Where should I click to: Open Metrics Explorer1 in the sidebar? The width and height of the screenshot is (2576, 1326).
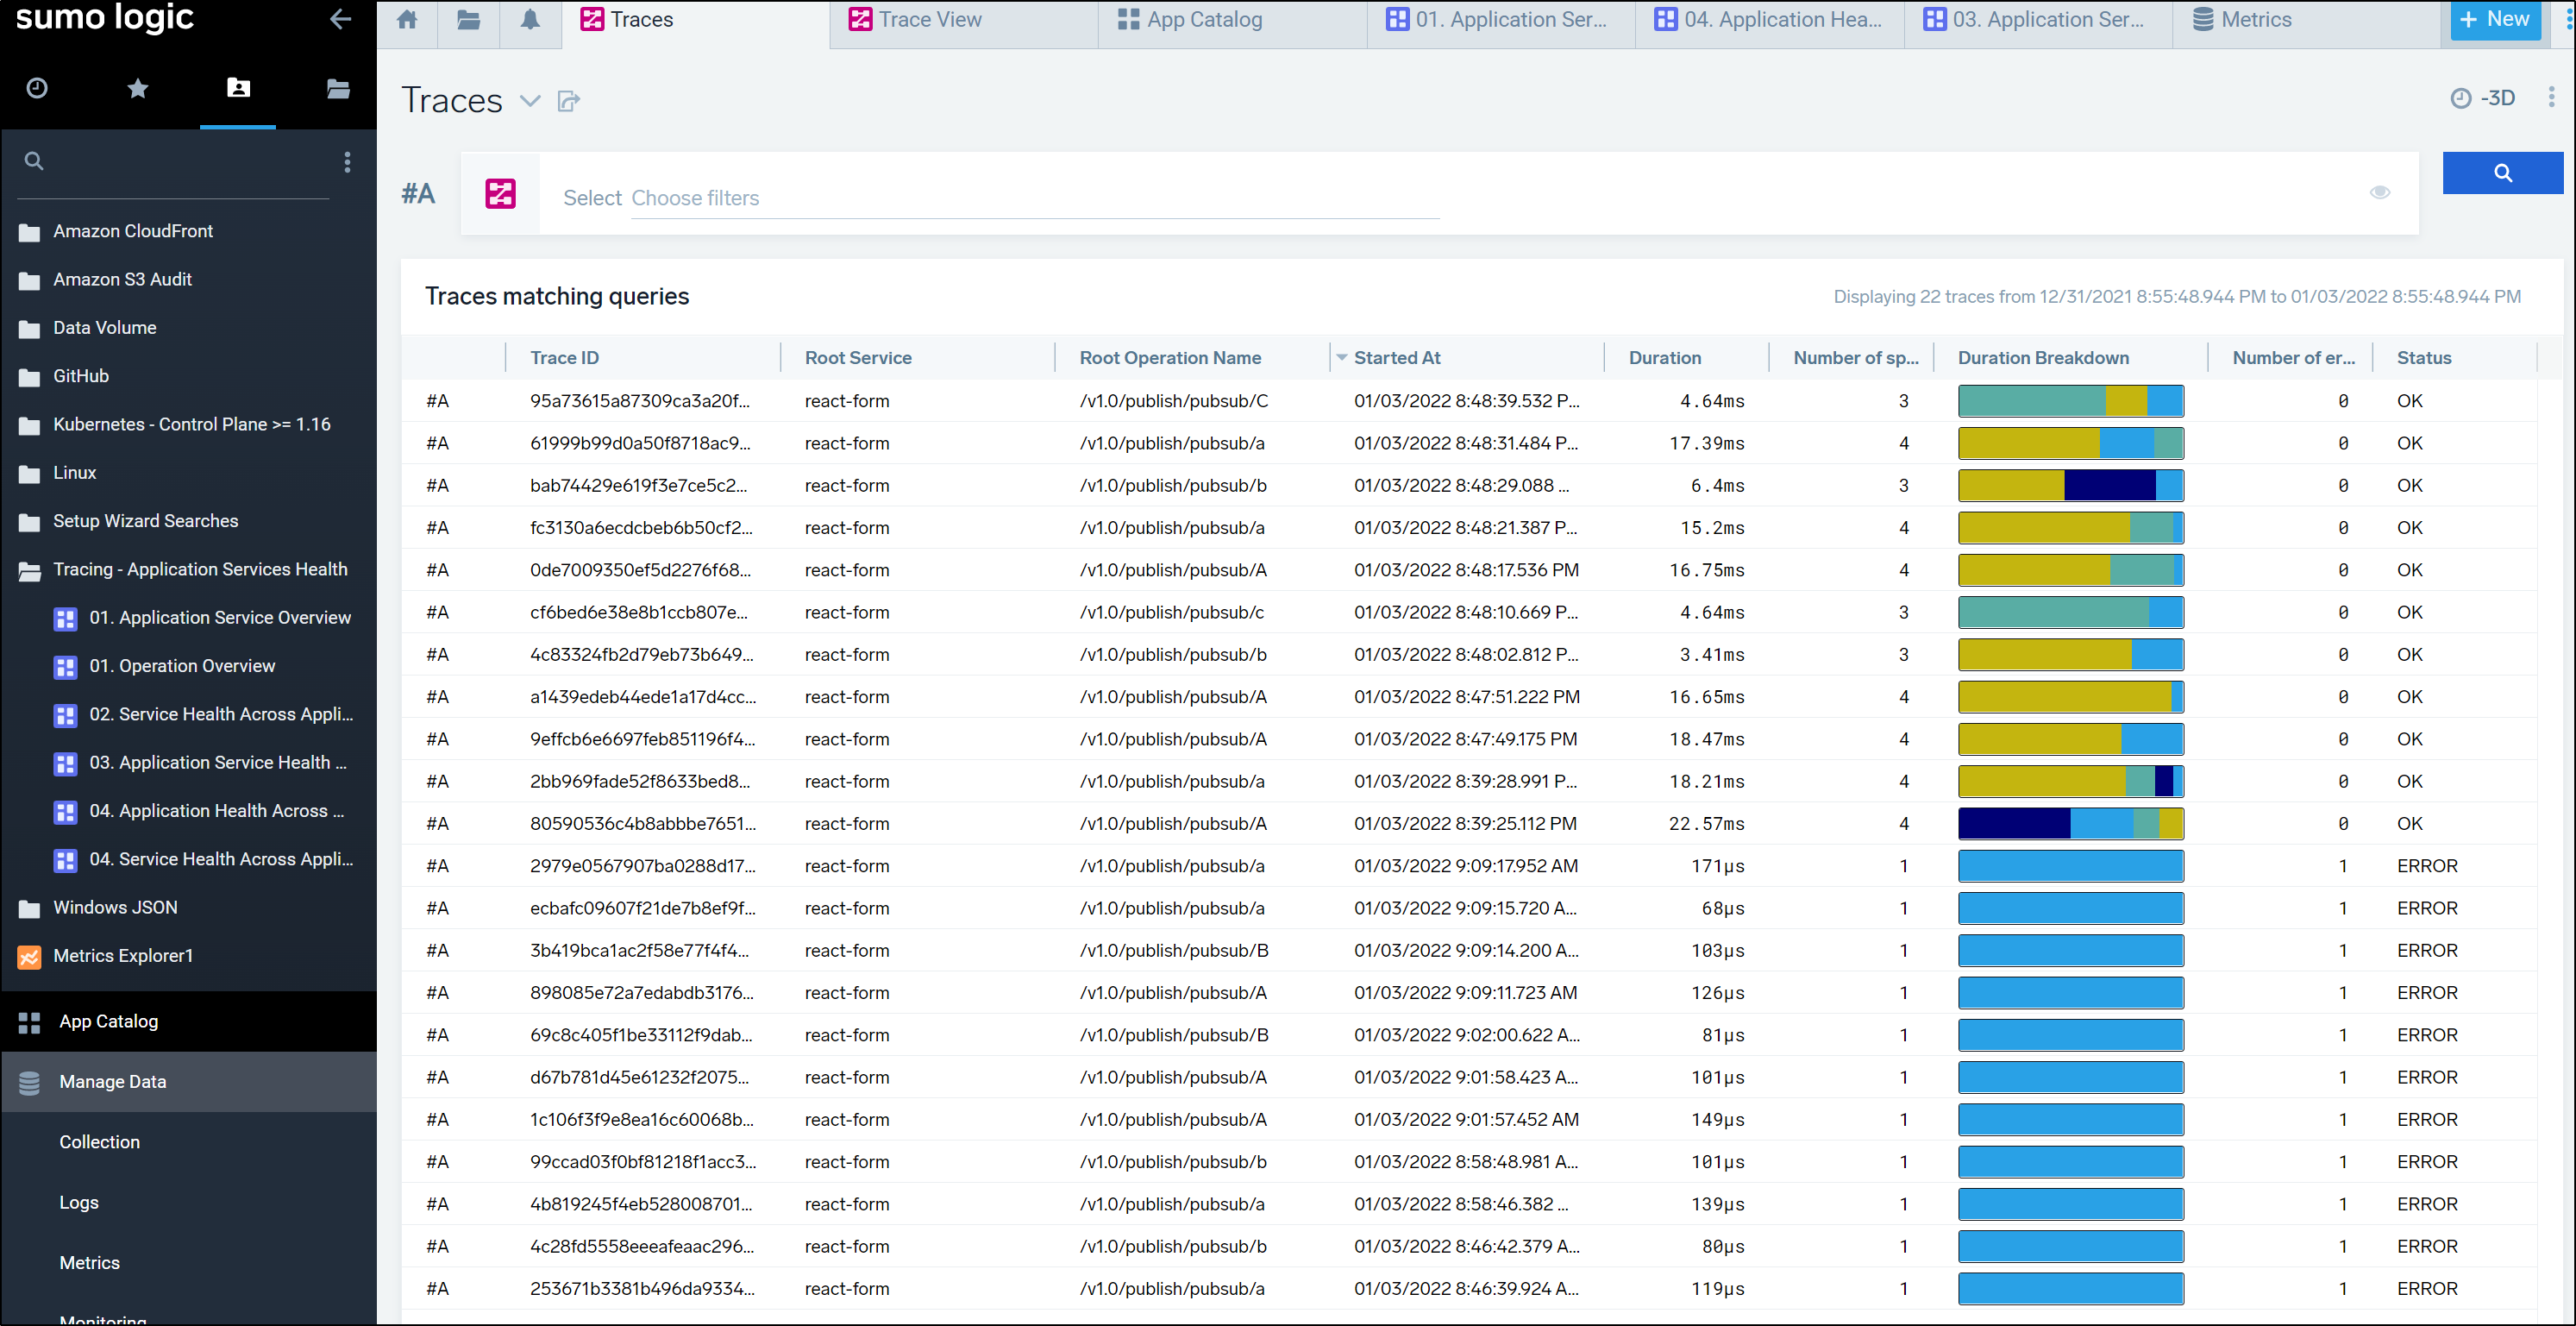(123, 956)
